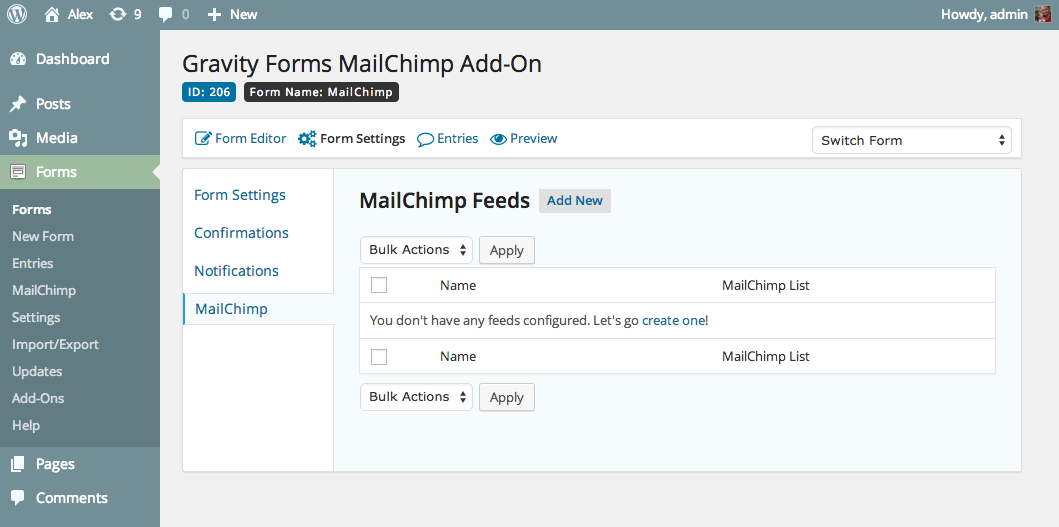The image size is (1059, 527).
Task: Click the updates refresh icon in the admin bar
Action: pos(118,14)
